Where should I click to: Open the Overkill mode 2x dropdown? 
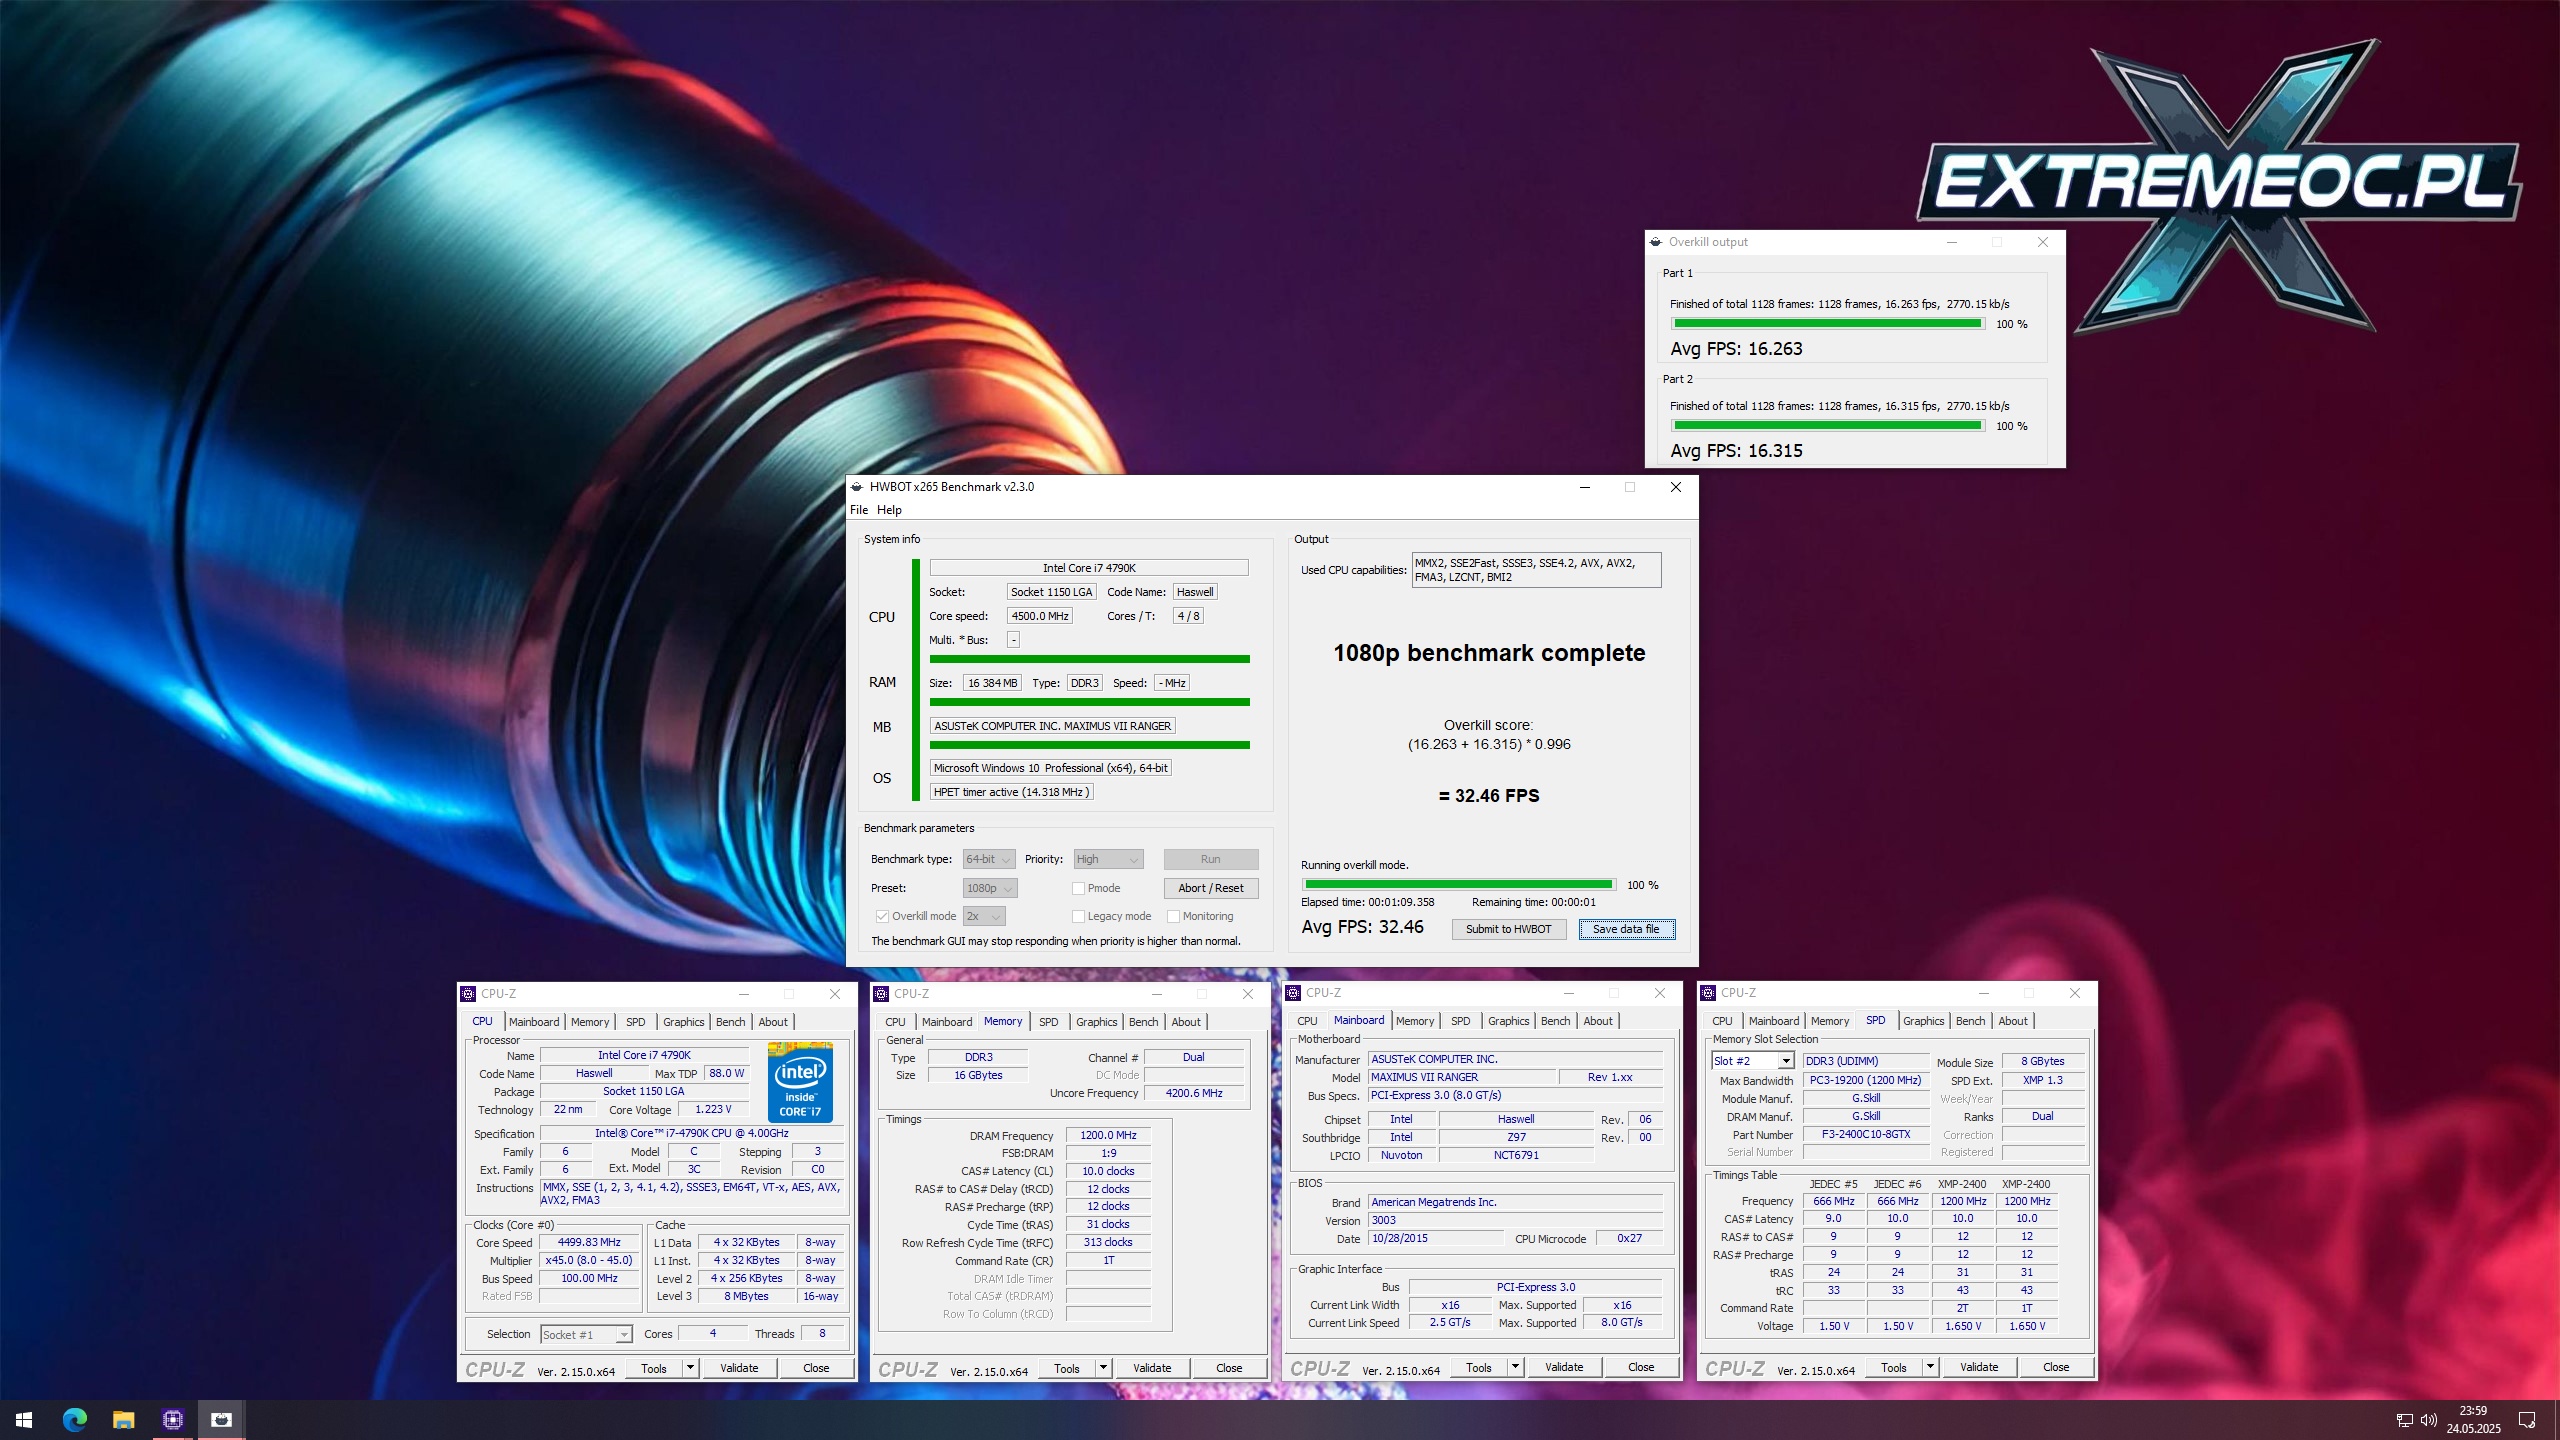pos(984,916)
